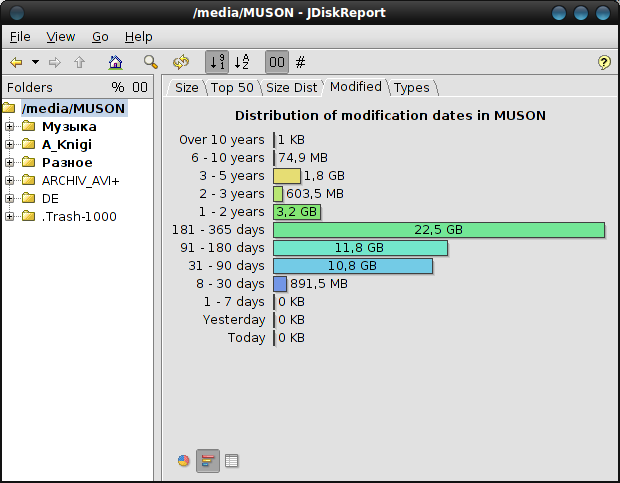The height and width of the screenshot is (483, 620).
Task: Click the Разное folder icon
Action: click(x=28, y=162)
